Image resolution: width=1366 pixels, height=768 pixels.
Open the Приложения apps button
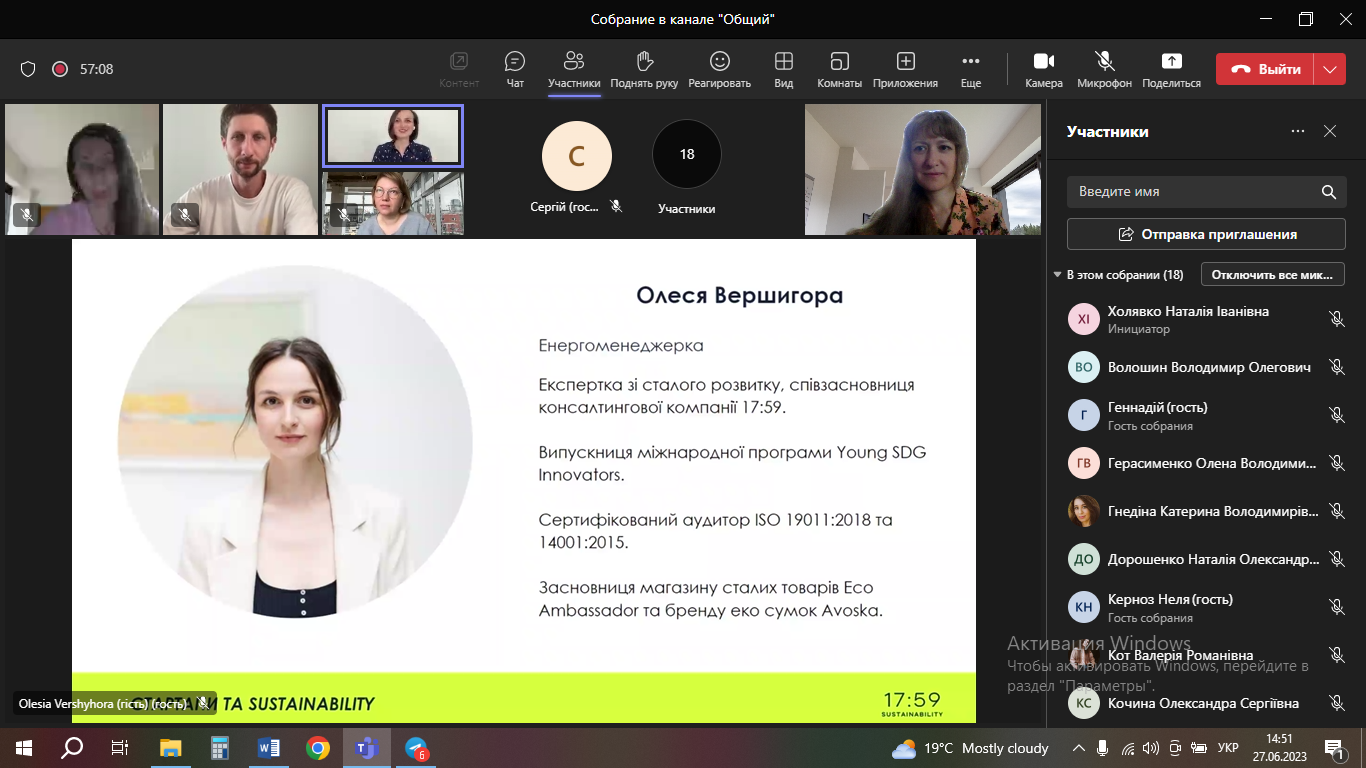(905, 62)
